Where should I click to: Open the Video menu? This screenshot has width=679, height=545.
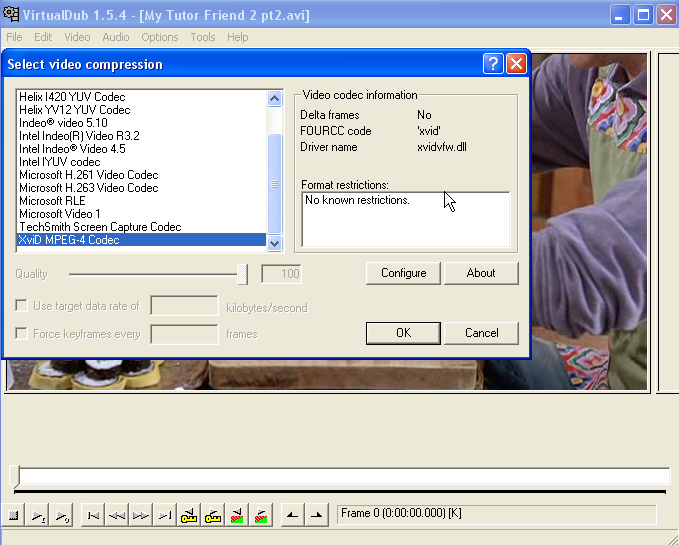click(77, 37)
